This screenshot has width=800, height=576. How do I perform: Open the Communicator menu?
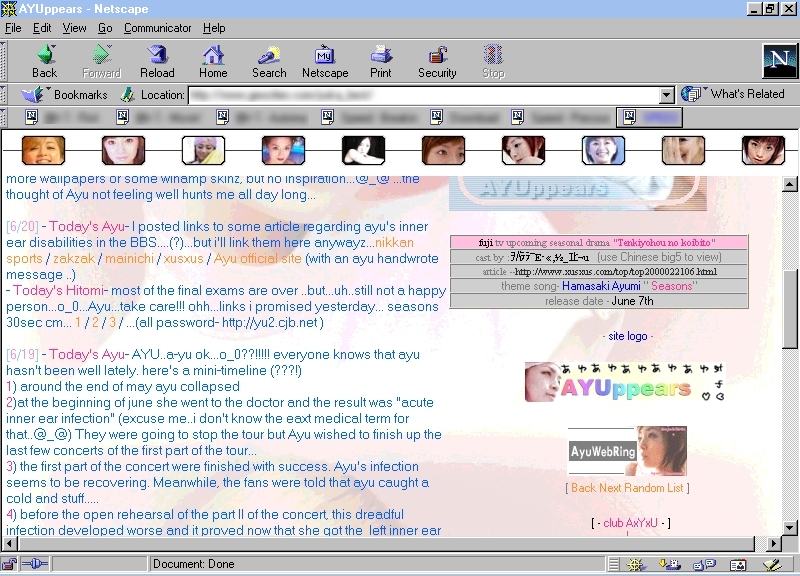coord(158,28)
